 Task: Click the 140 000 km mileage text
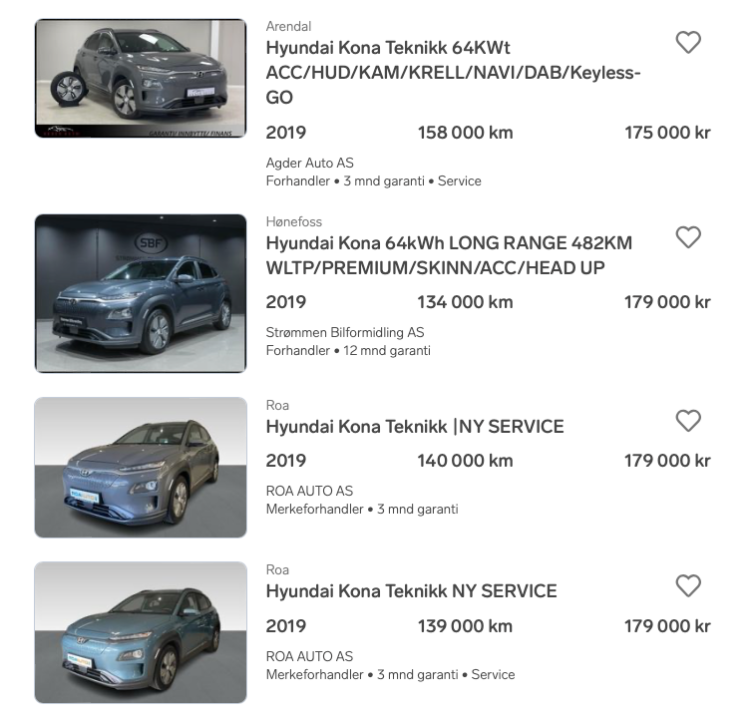[x=465, y=461]
